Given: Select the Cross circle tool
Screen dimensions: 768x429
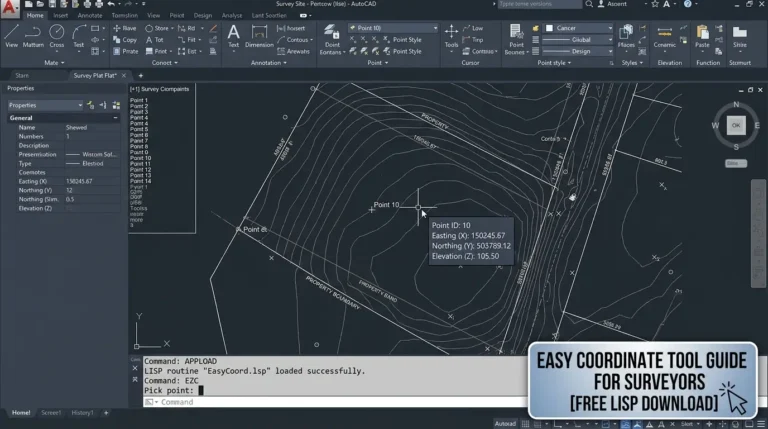Looking at the screenshot, I should 56,37.
